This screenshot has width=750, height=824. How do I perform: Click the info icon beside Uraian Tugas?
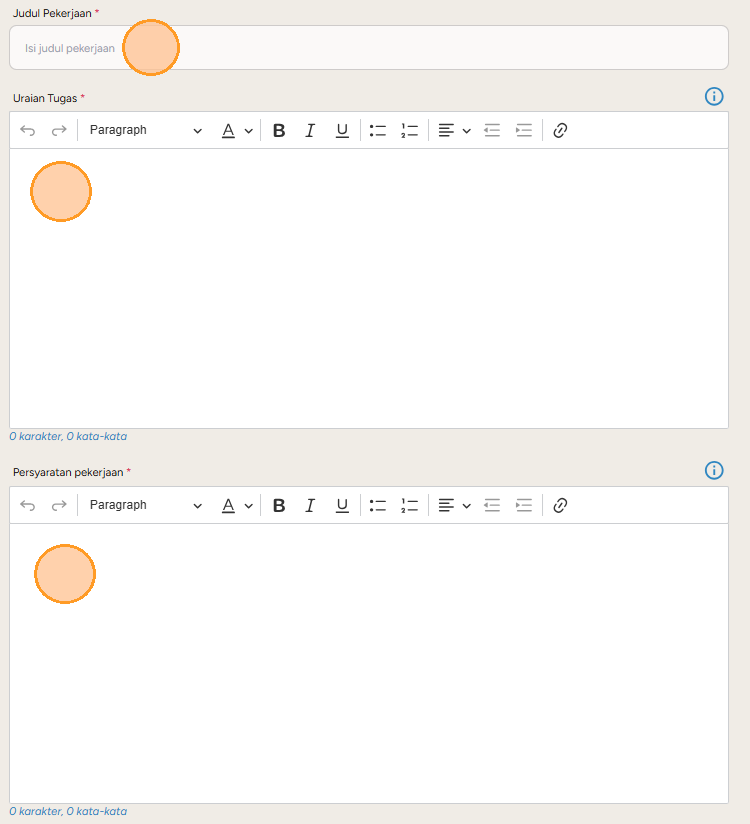(714, 96)
